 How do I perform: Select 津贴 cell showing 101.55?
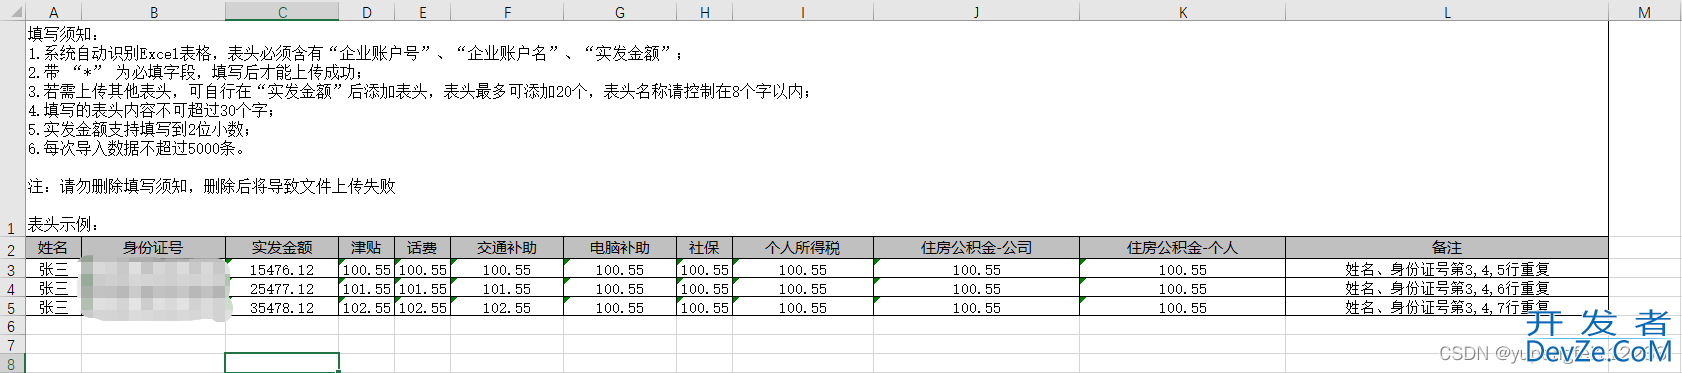coord(367,289)
